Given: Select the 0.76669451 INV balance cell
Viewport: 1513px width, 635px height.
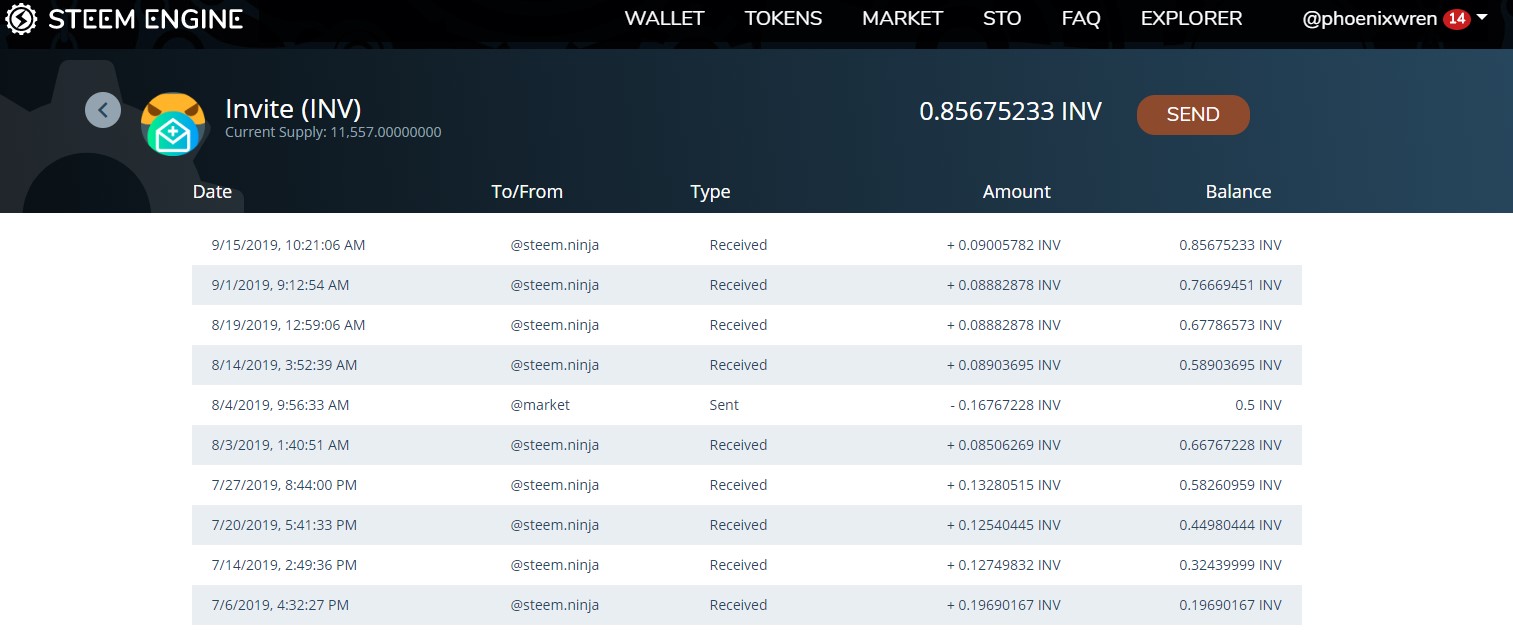Looking at the screenshot, I should click(x=1230, y=285).
